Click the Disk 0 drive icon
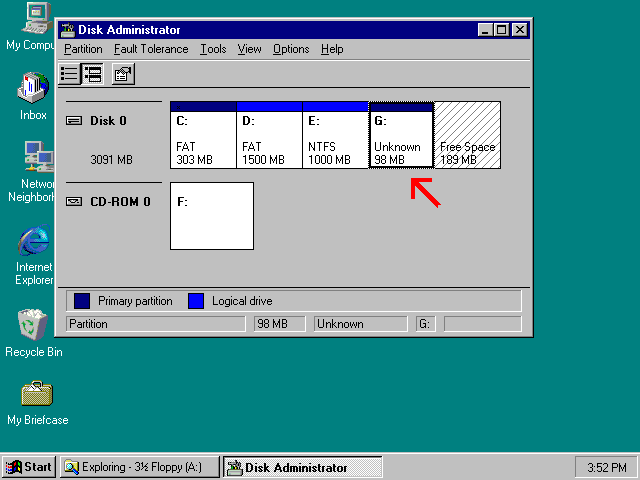Image resolution: width=640 pixels, height=480 pixels. pos(74,121)
